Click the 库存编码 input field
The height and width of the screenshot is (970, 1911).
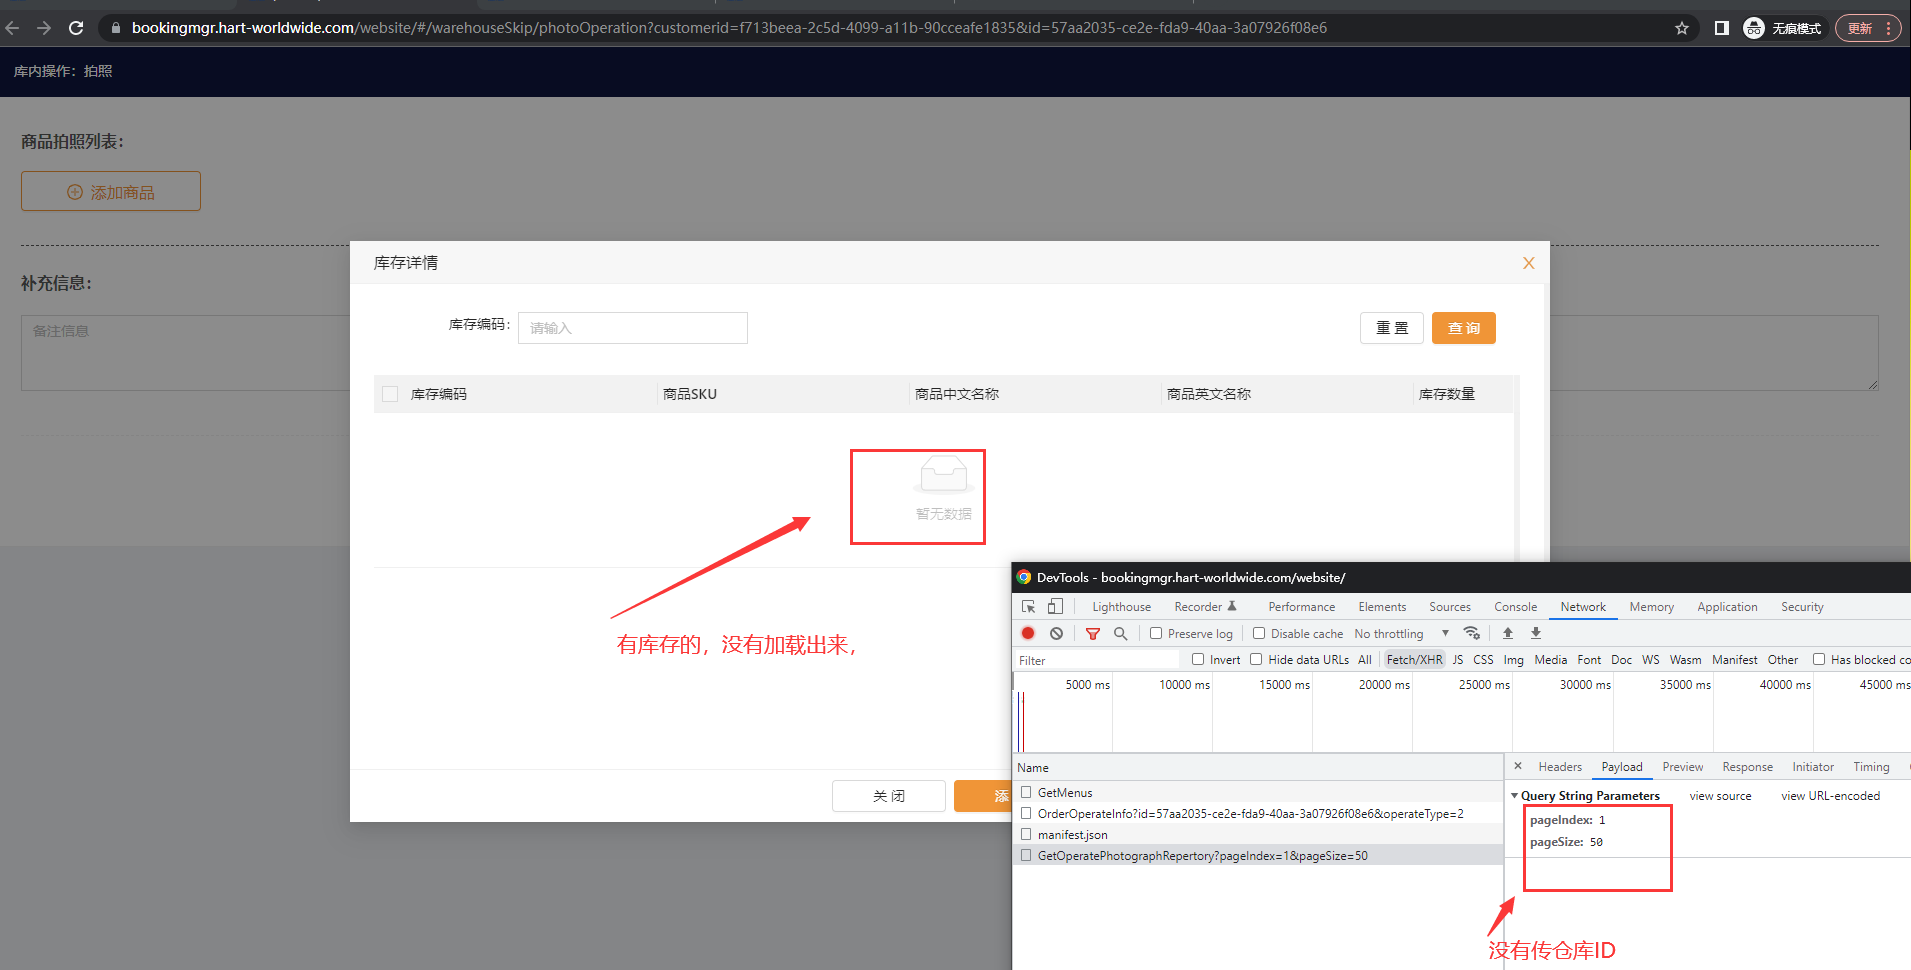point(632,328)
